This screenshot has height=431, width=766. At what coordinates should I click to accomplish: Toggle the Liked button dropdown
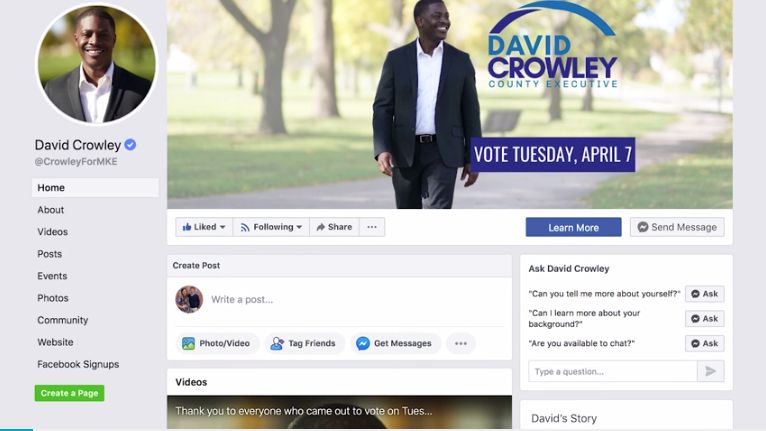pos(204,227)
